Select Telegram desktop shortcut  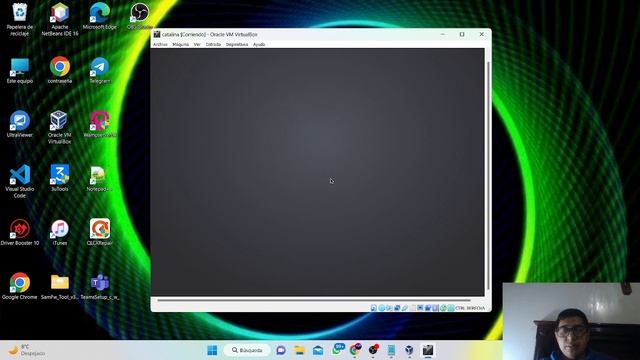(x=100, y=71)
